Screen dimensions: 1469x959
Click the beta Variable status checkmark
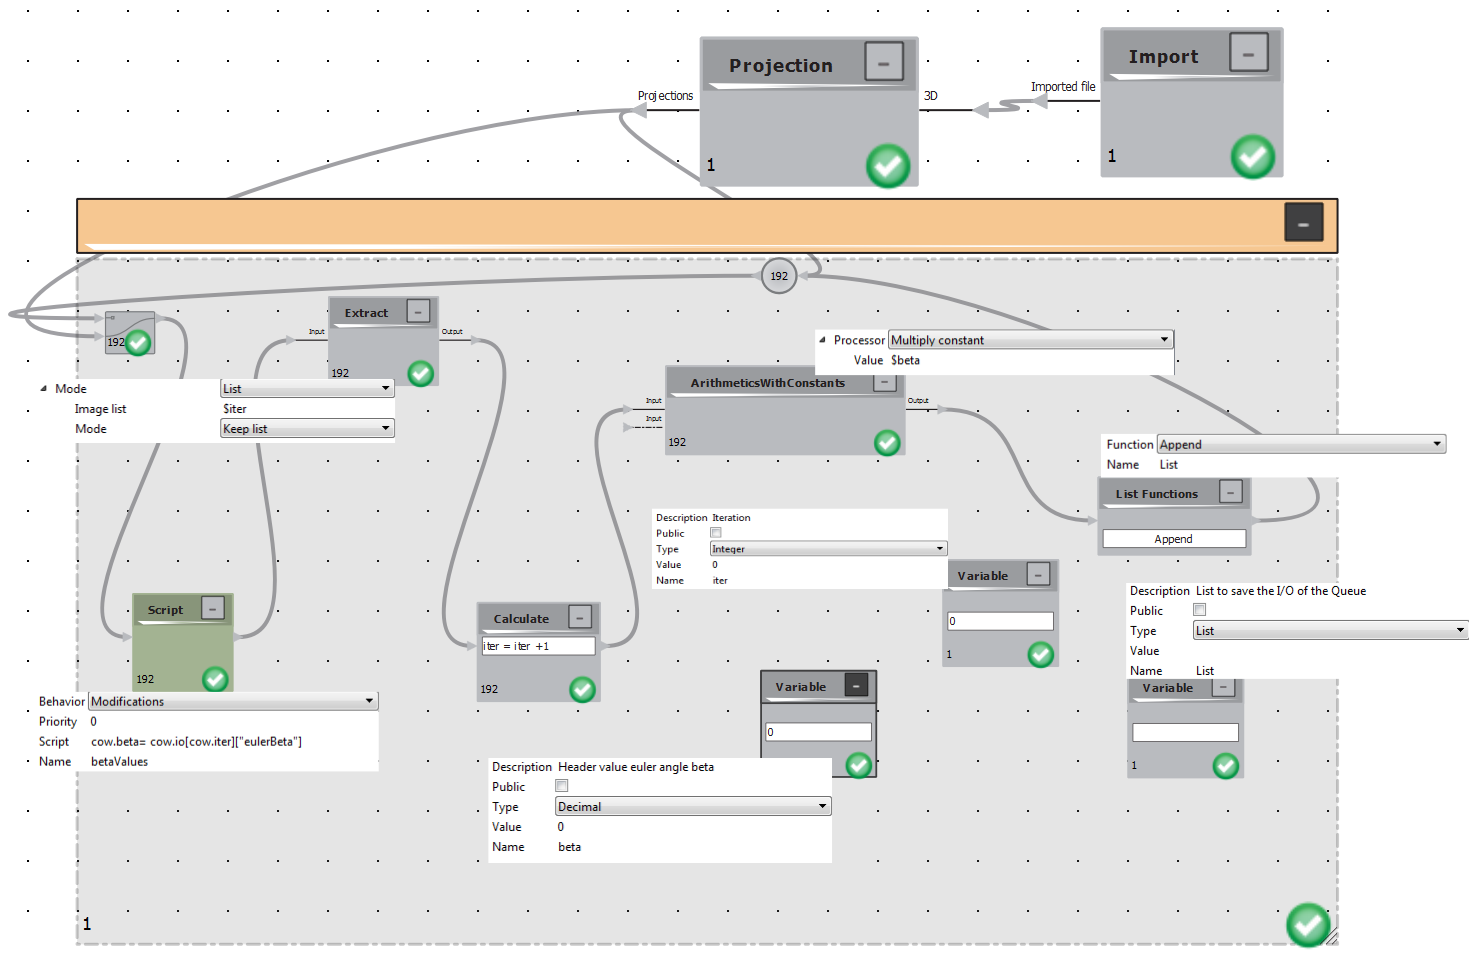[x=858, y=765]
